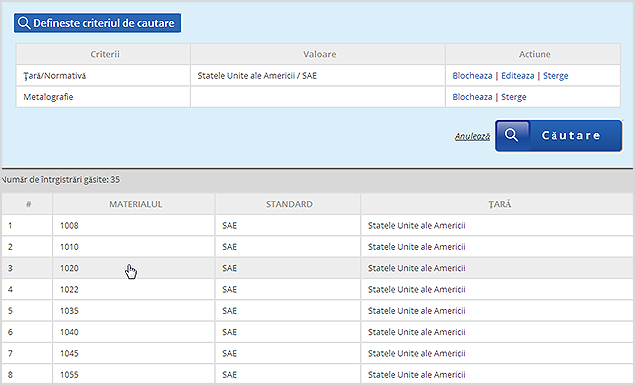Click the Actiune column header
Screen dimensions: 635x385
tap(533, 54)
